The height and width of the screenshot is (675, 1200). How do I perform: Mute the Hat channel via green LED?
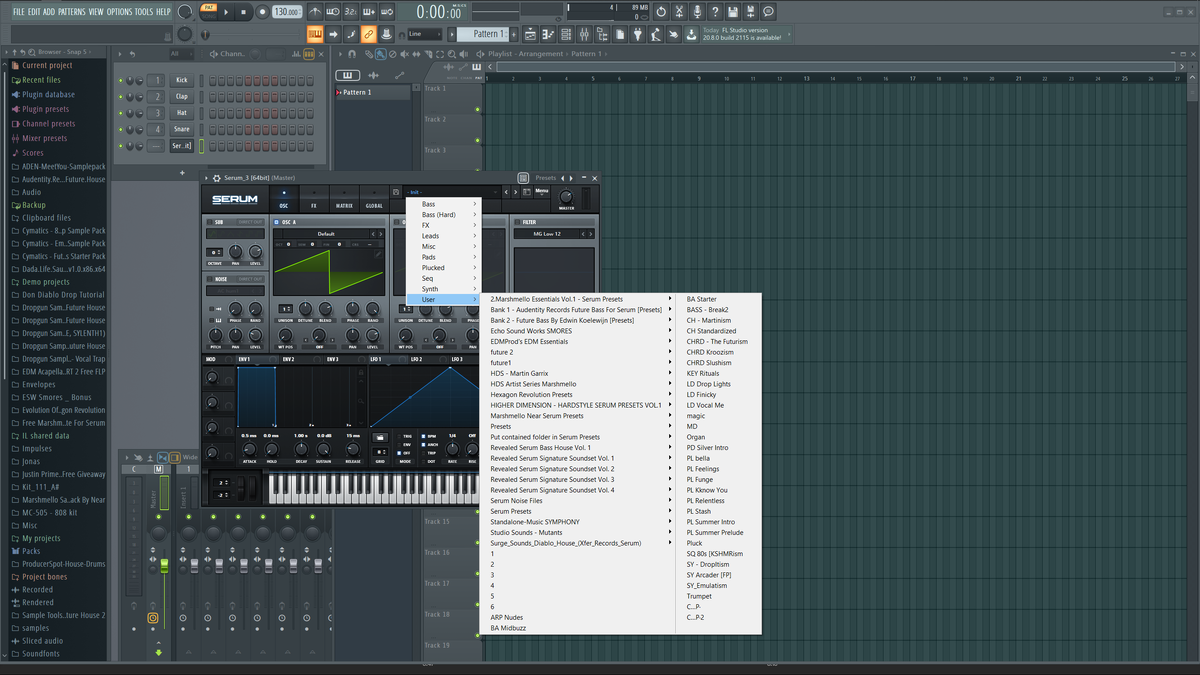(120, 113)
